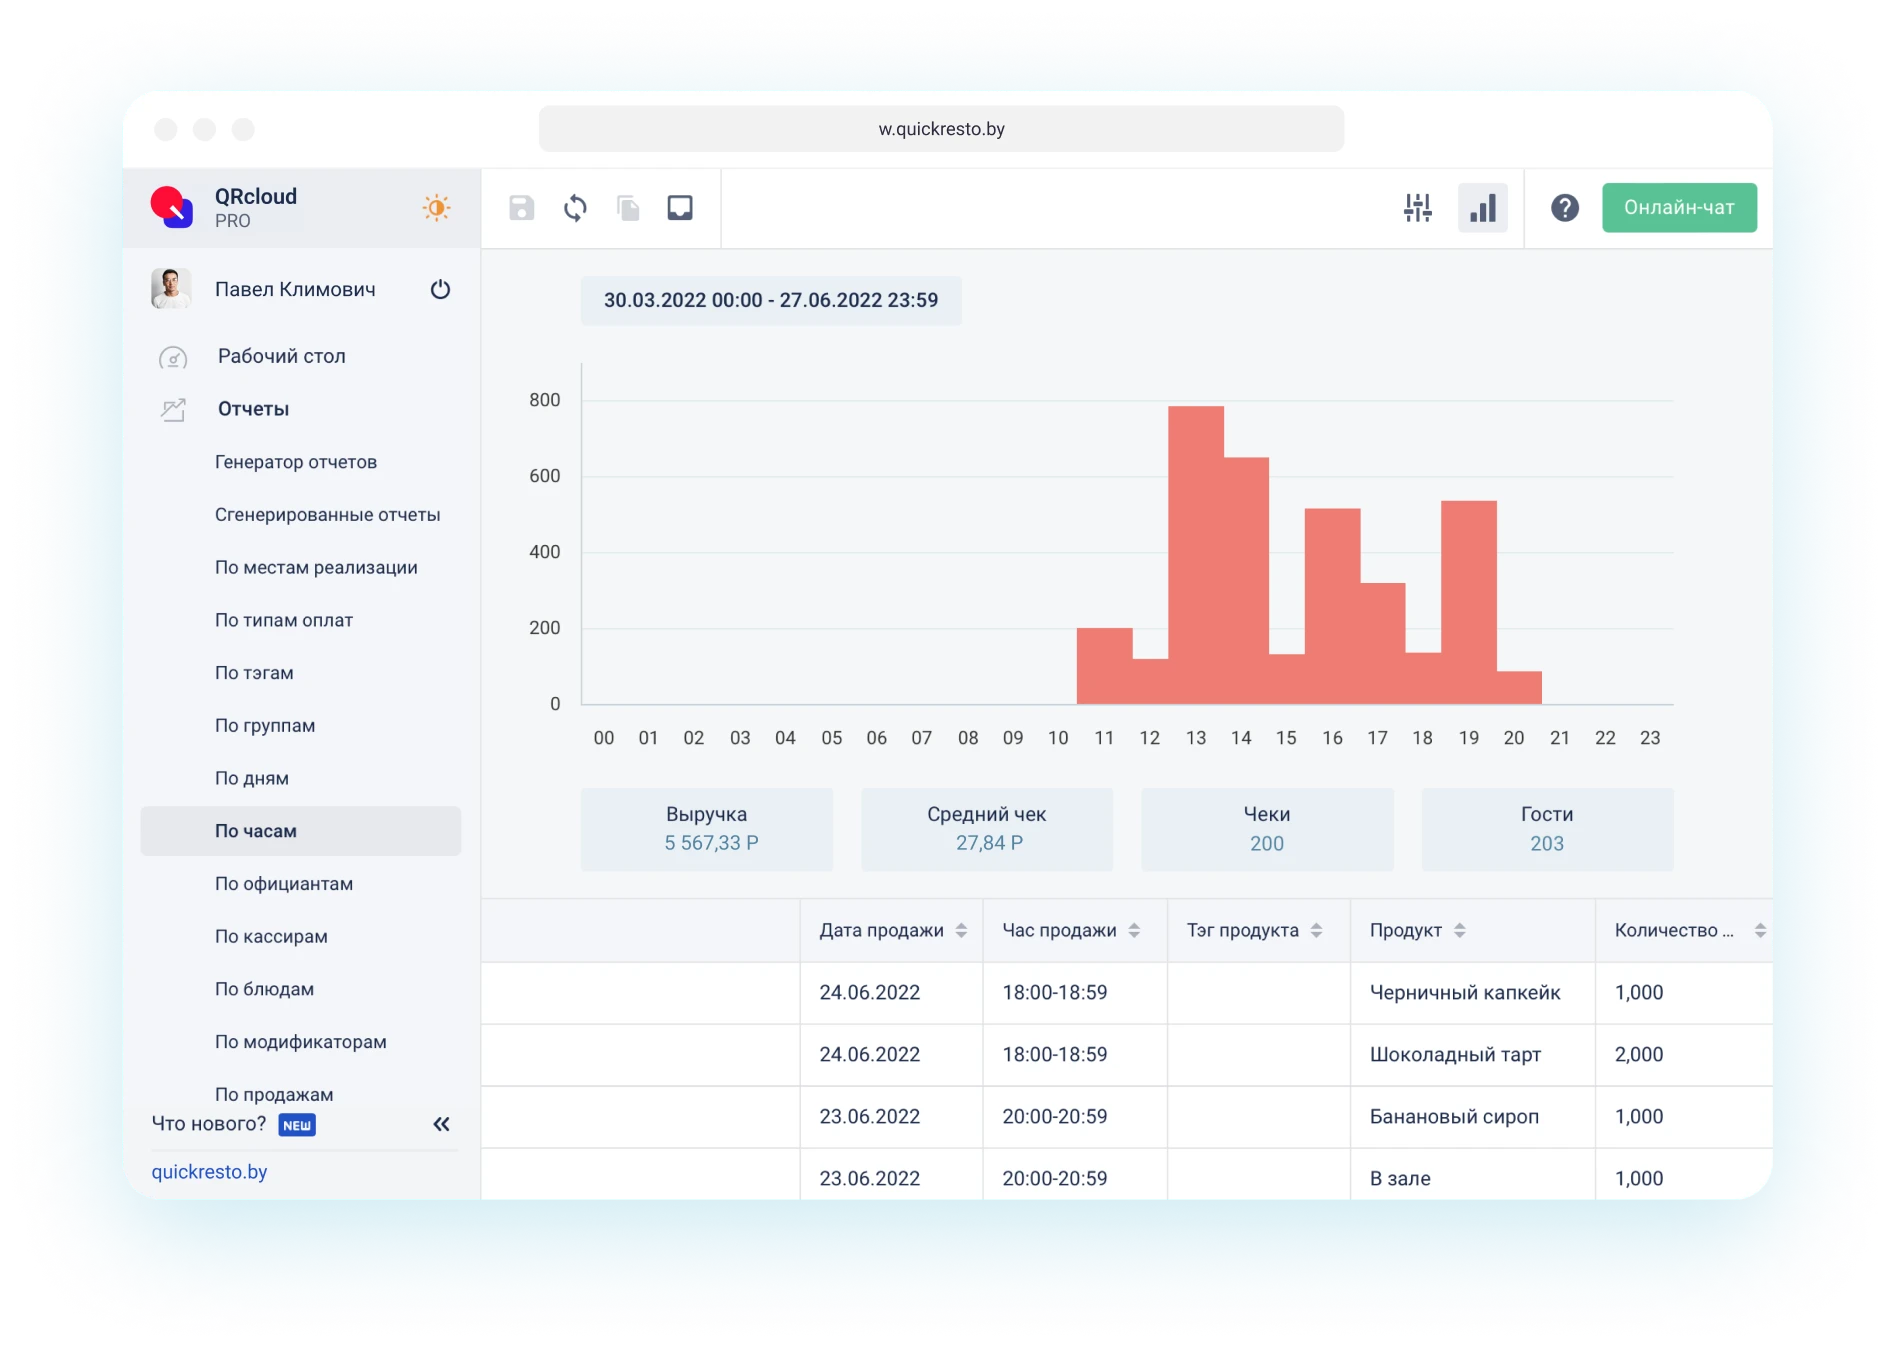Screen dimensions: 1892x1350
Task: Select Генератор отчетов menu item
Action: pos(296,462)
